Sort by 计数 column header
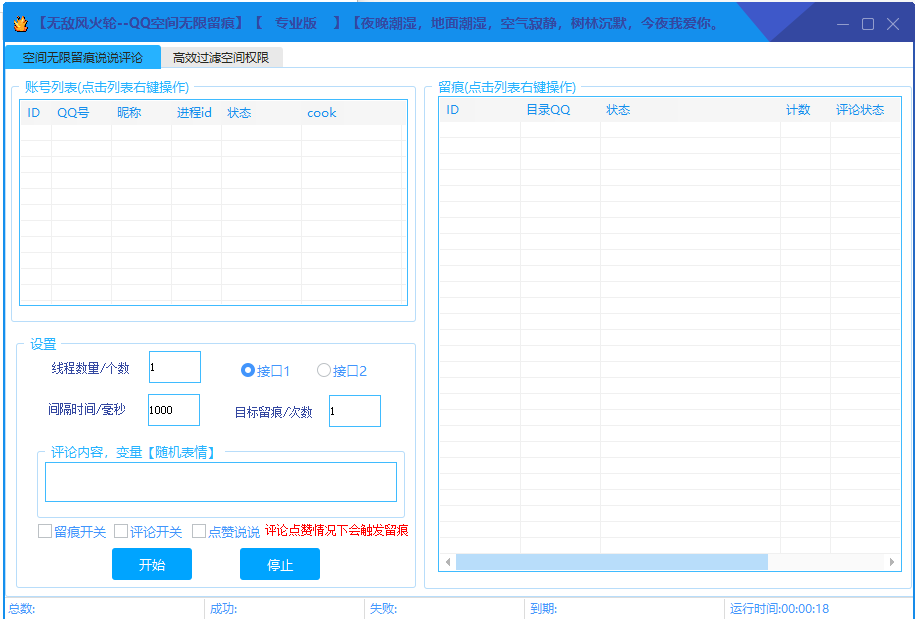 [x=798, y=110]
